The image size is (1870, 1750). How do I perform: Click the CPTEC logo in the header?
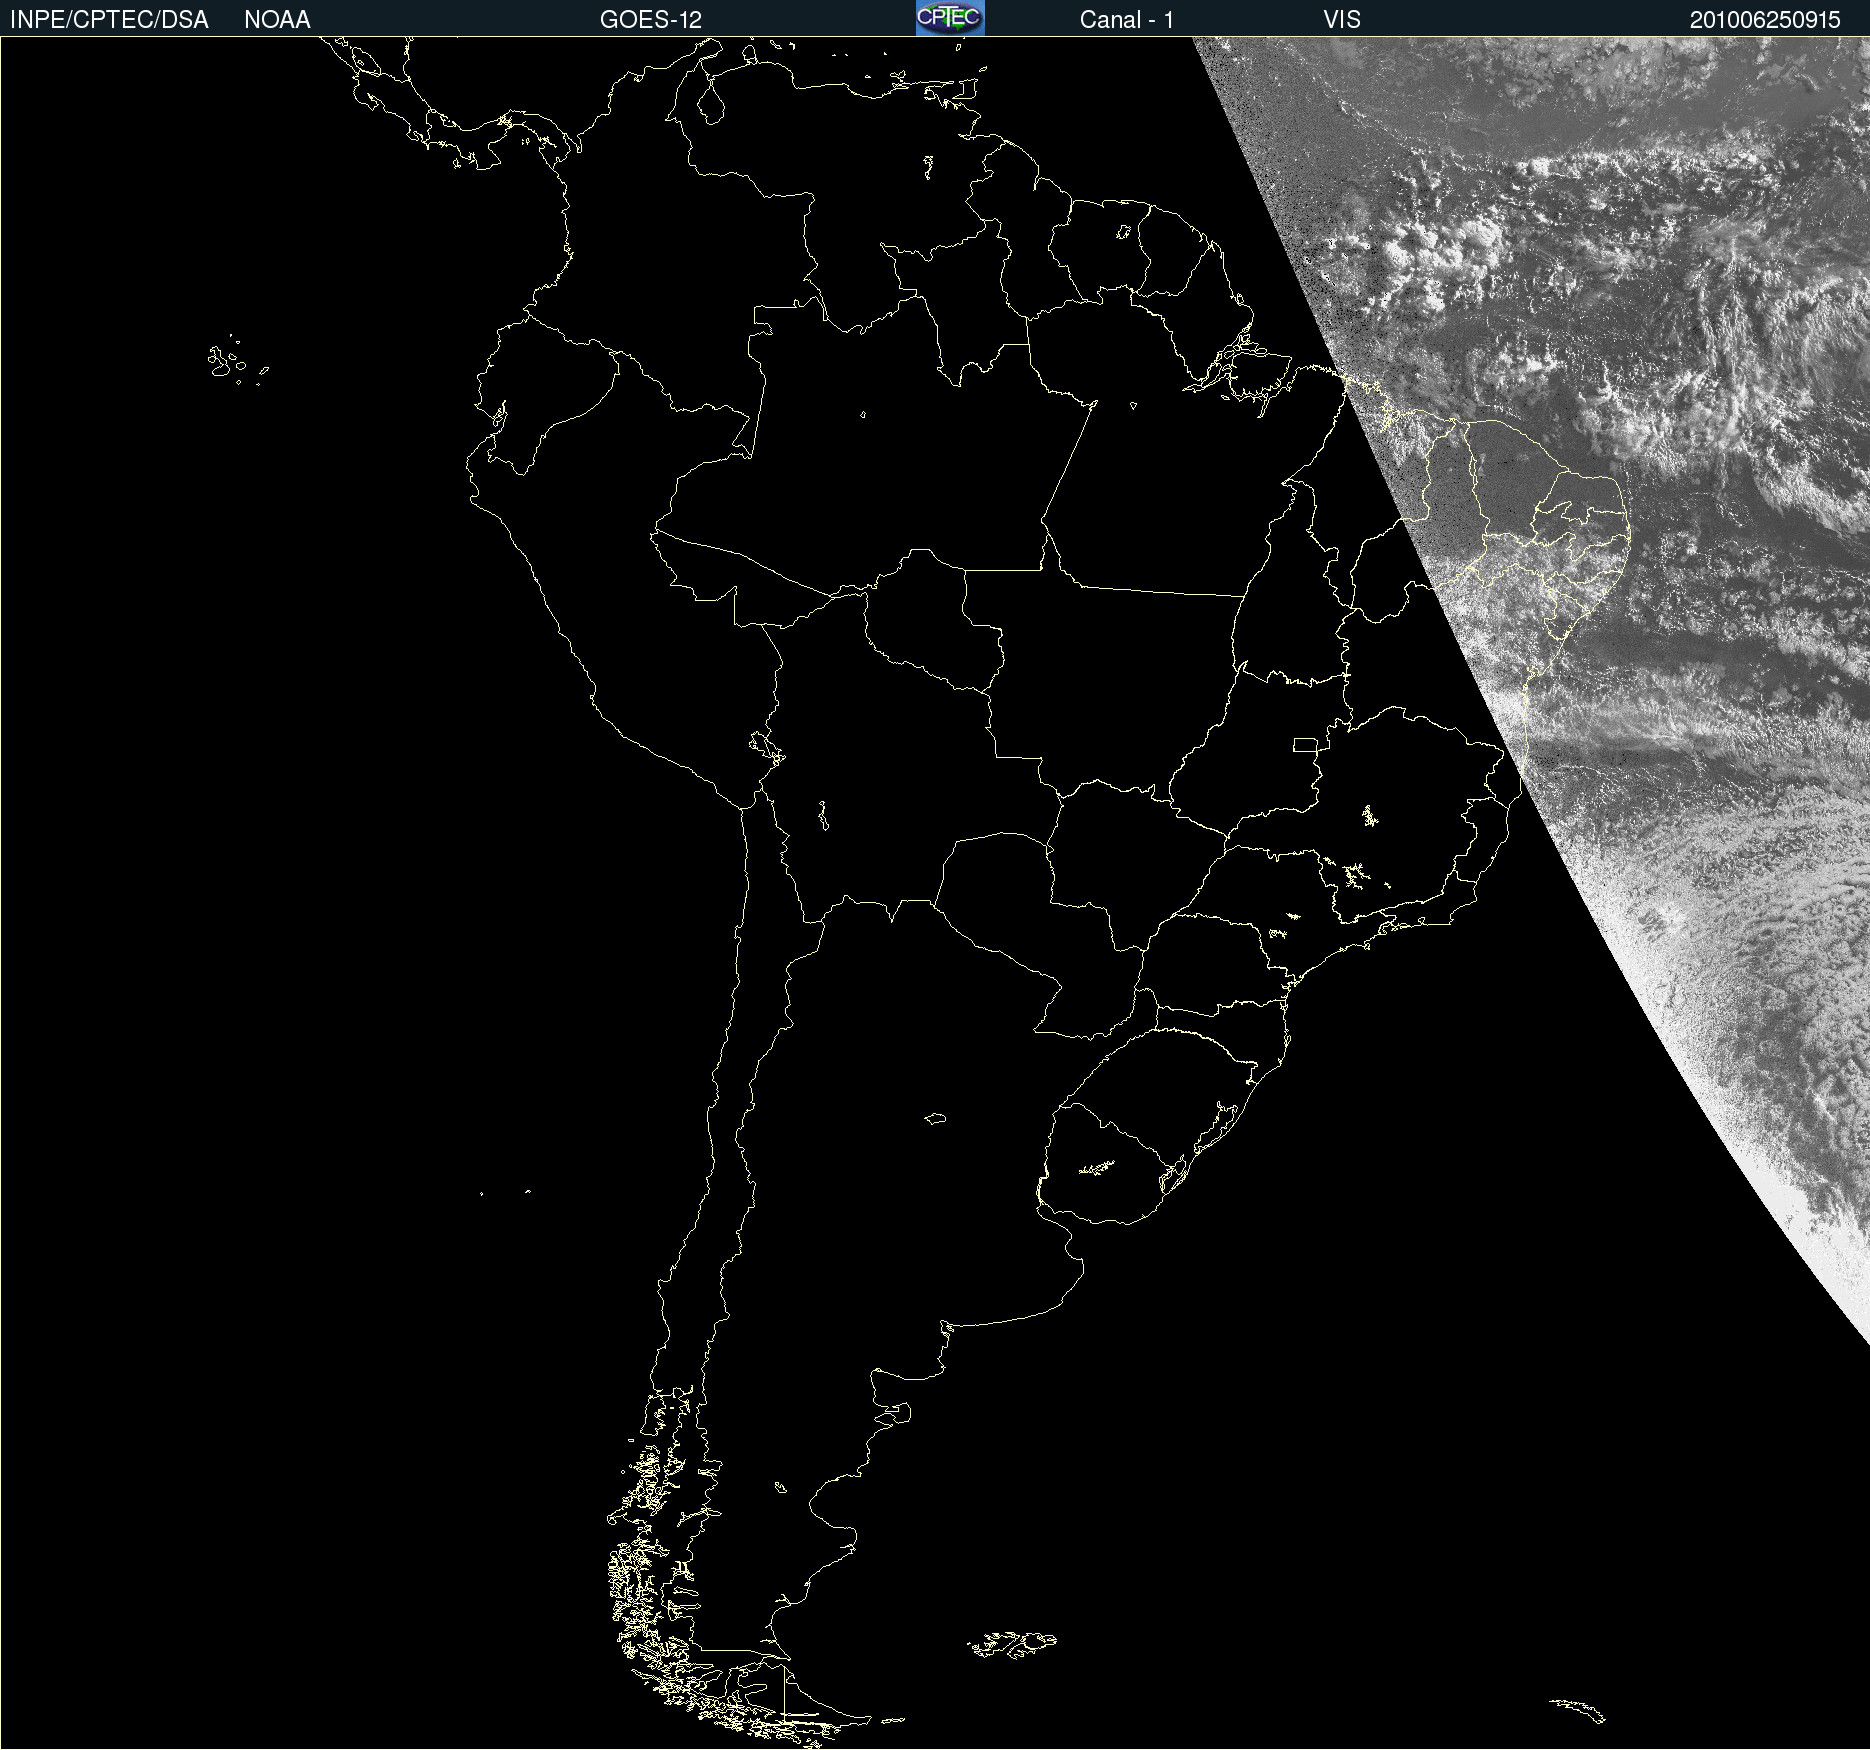pyautogui.click(x=950, y=18)
